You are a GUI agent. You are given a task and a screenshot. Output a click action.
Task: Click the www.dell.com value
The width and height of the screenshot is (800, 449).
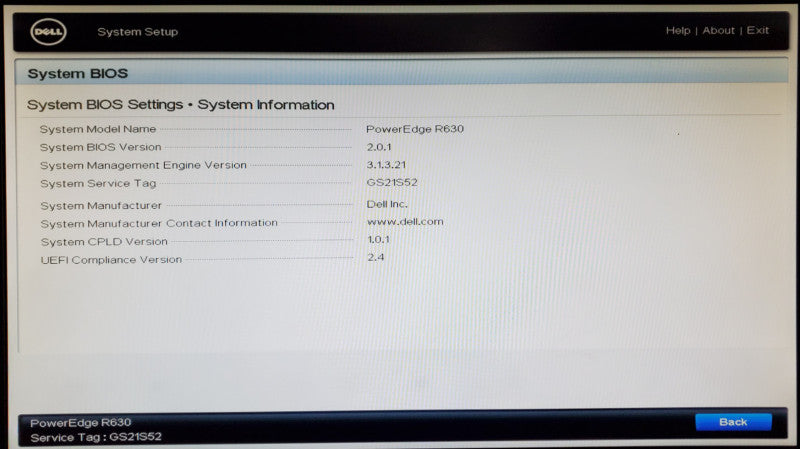click(x=405, y=222)
